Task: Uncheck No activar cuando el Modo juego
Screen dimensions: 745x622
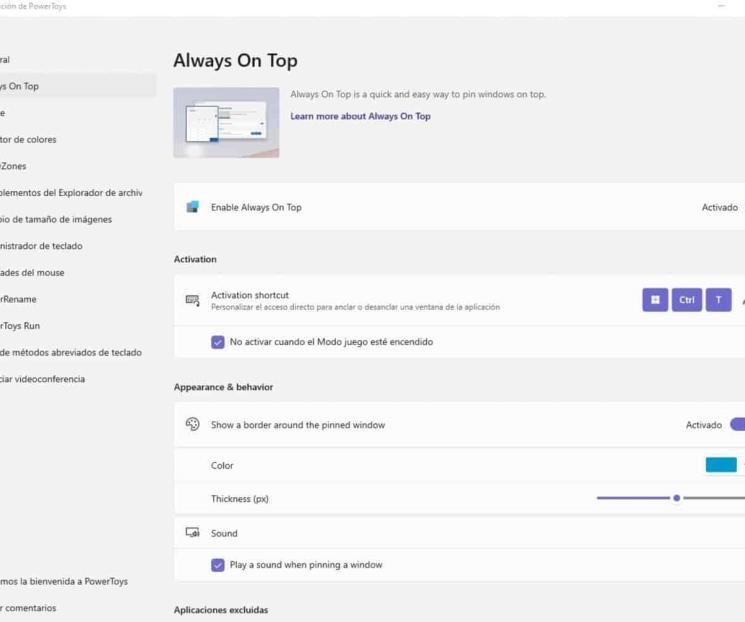Action: 218,342
